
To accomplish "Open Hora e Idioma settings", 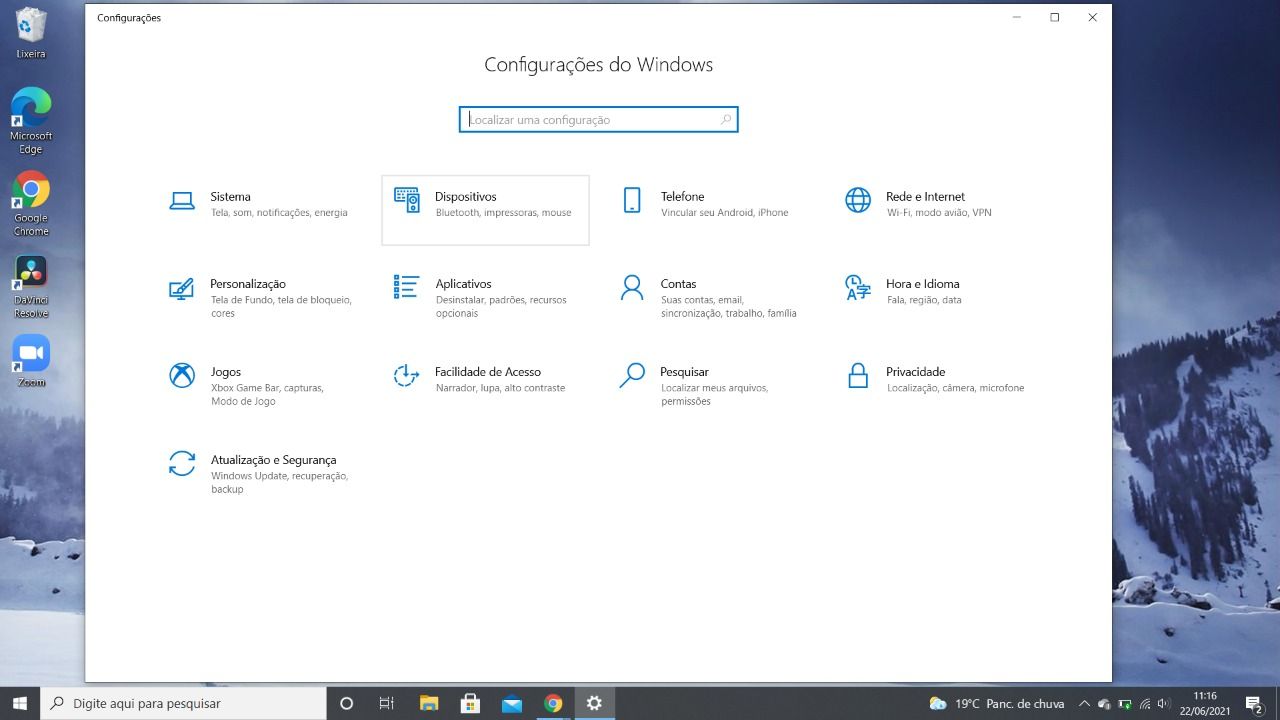I will [910, 291].
